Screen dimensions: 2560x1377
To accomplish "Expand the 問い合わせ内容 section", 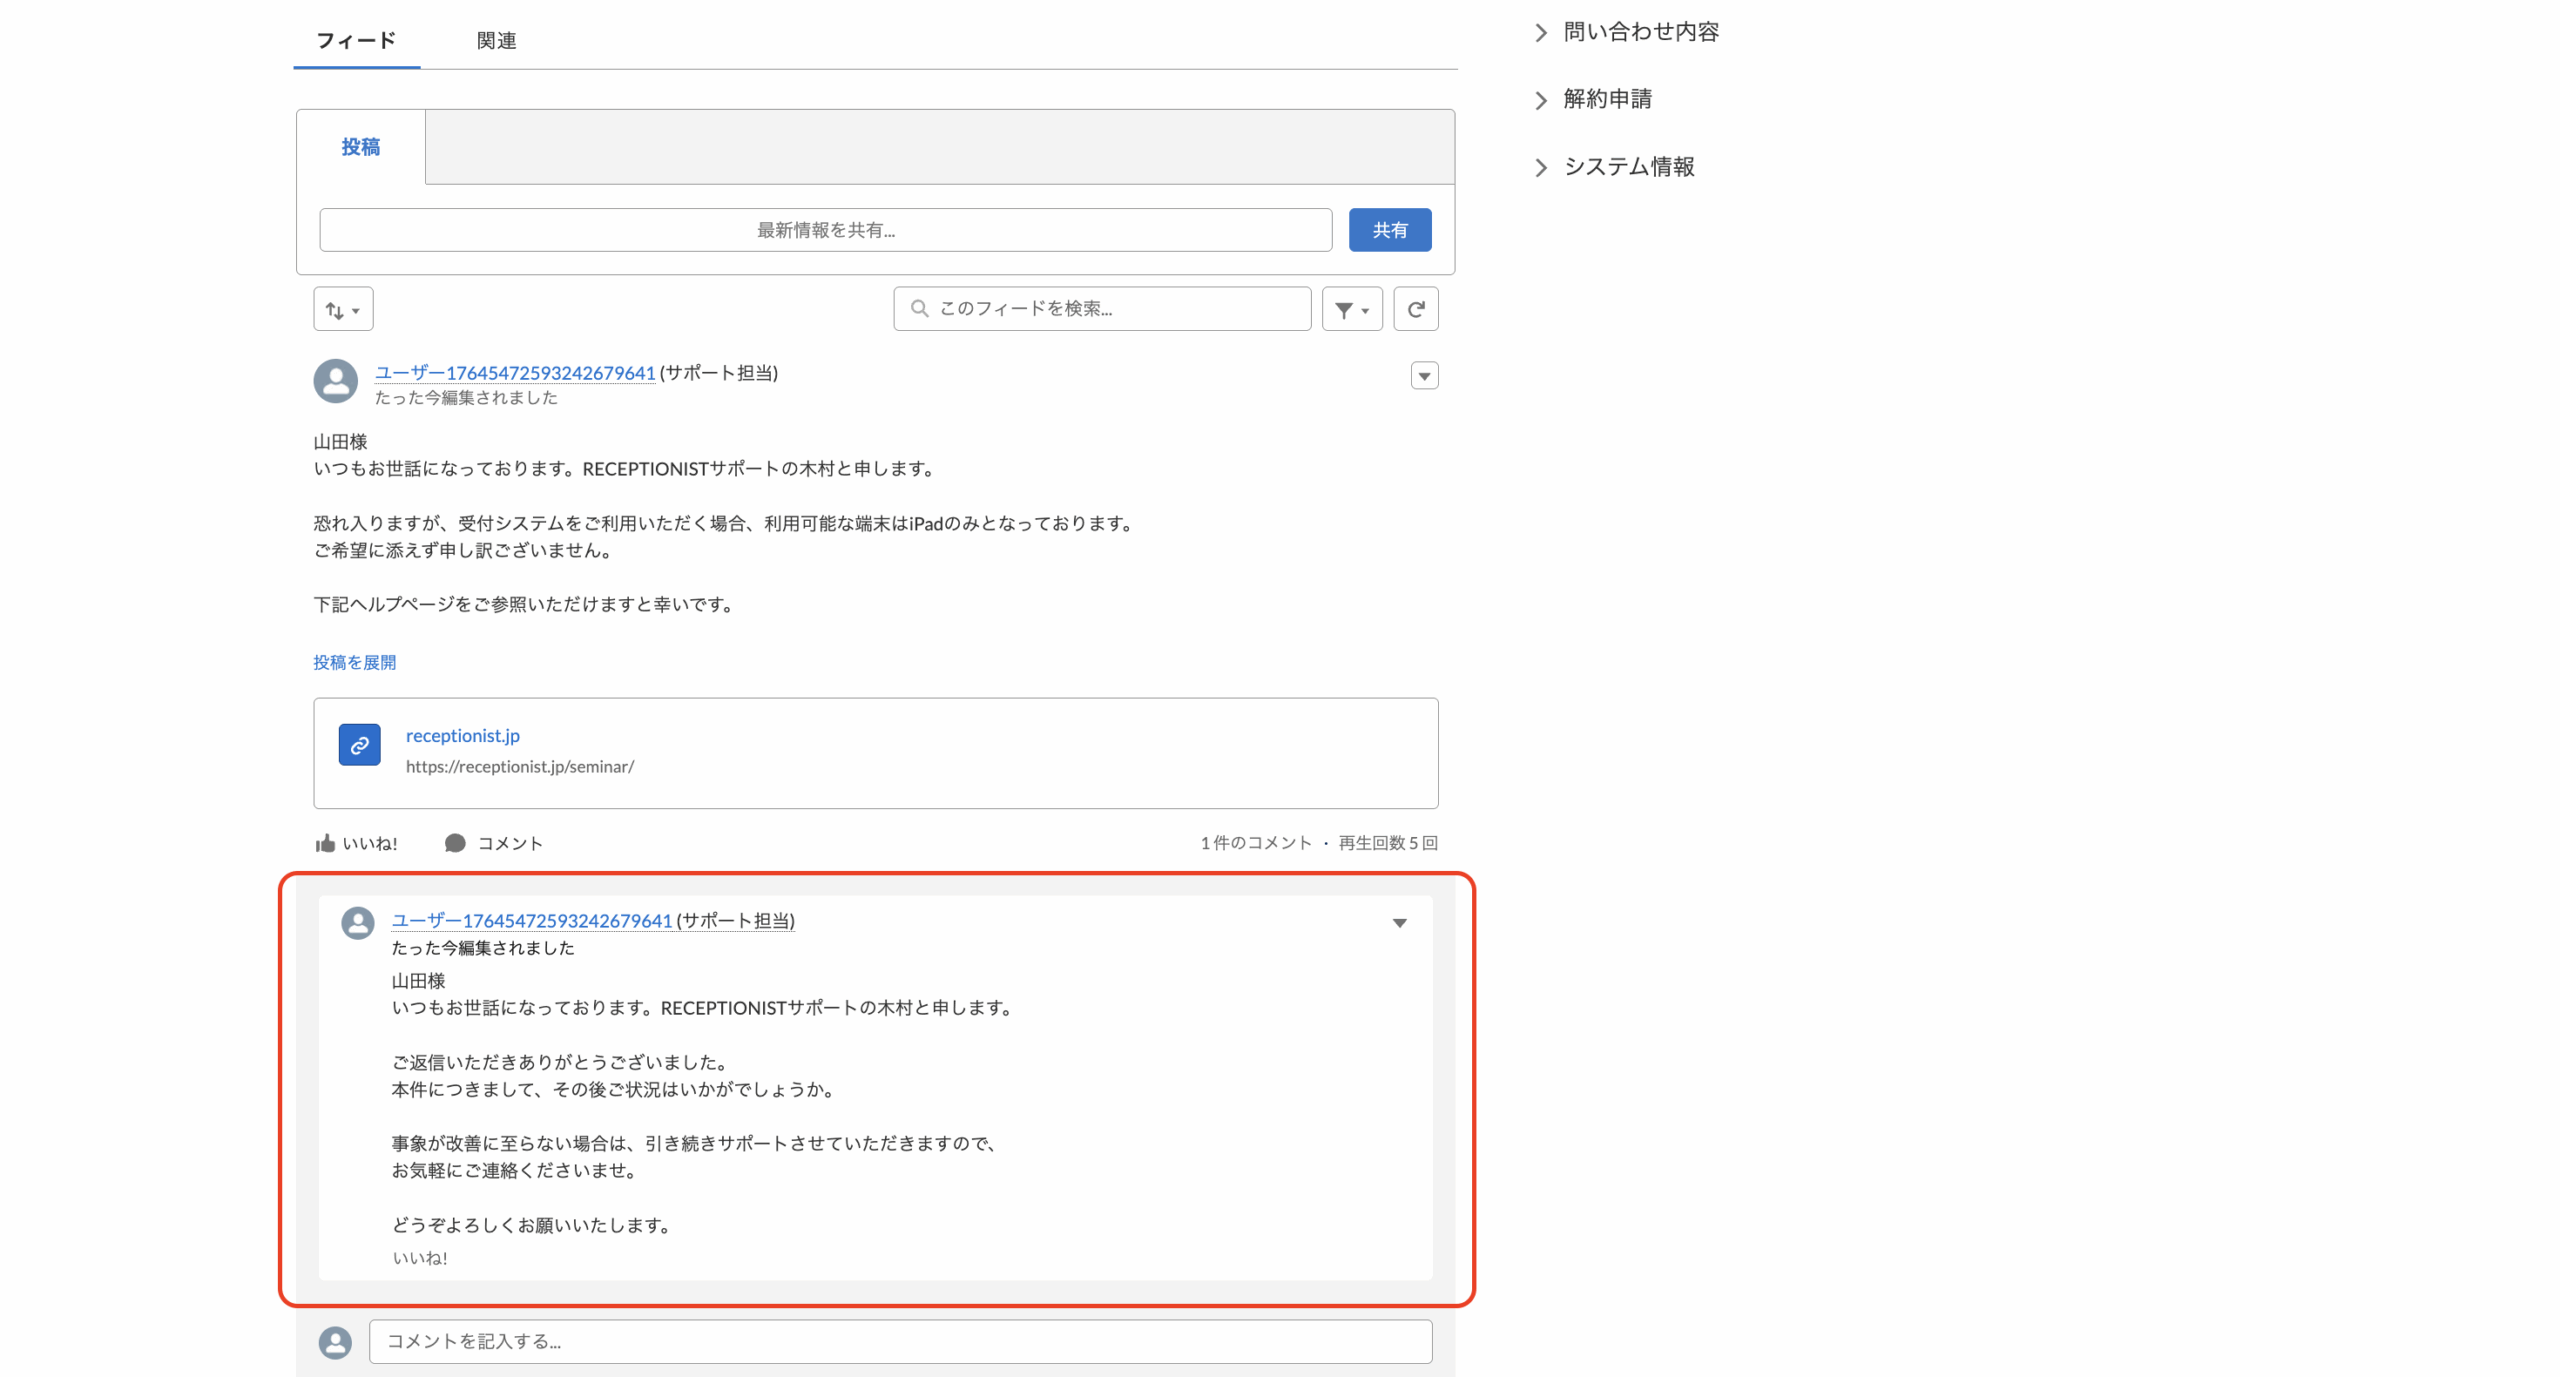I will (x=1627, y=32).
